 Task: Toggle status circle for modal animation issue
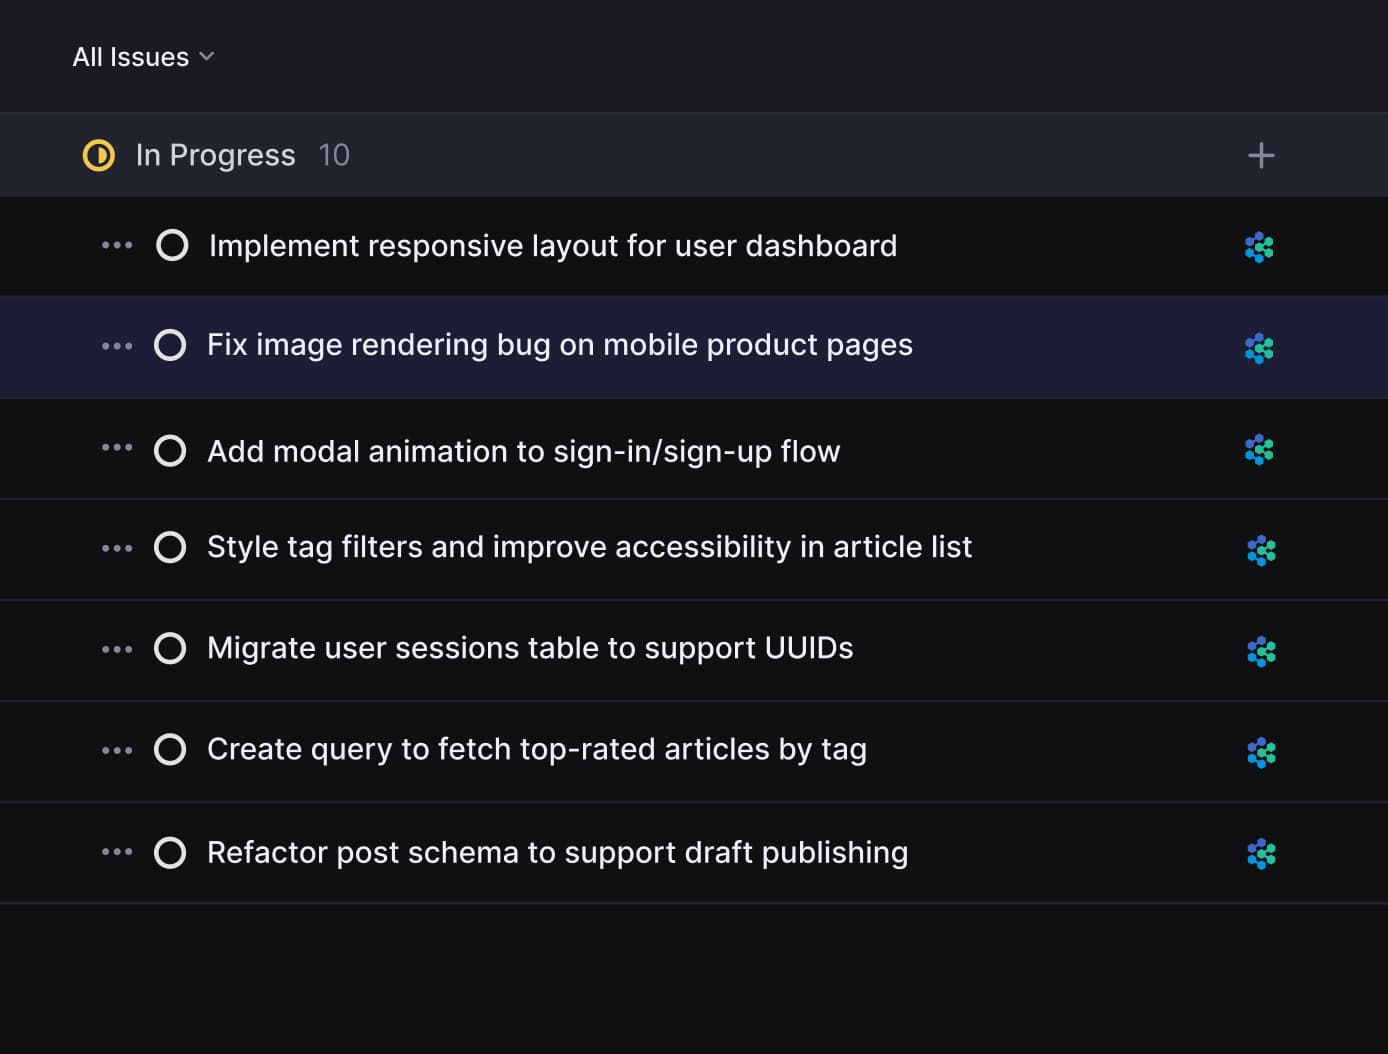pyautogui.click(x=170, y=451)
